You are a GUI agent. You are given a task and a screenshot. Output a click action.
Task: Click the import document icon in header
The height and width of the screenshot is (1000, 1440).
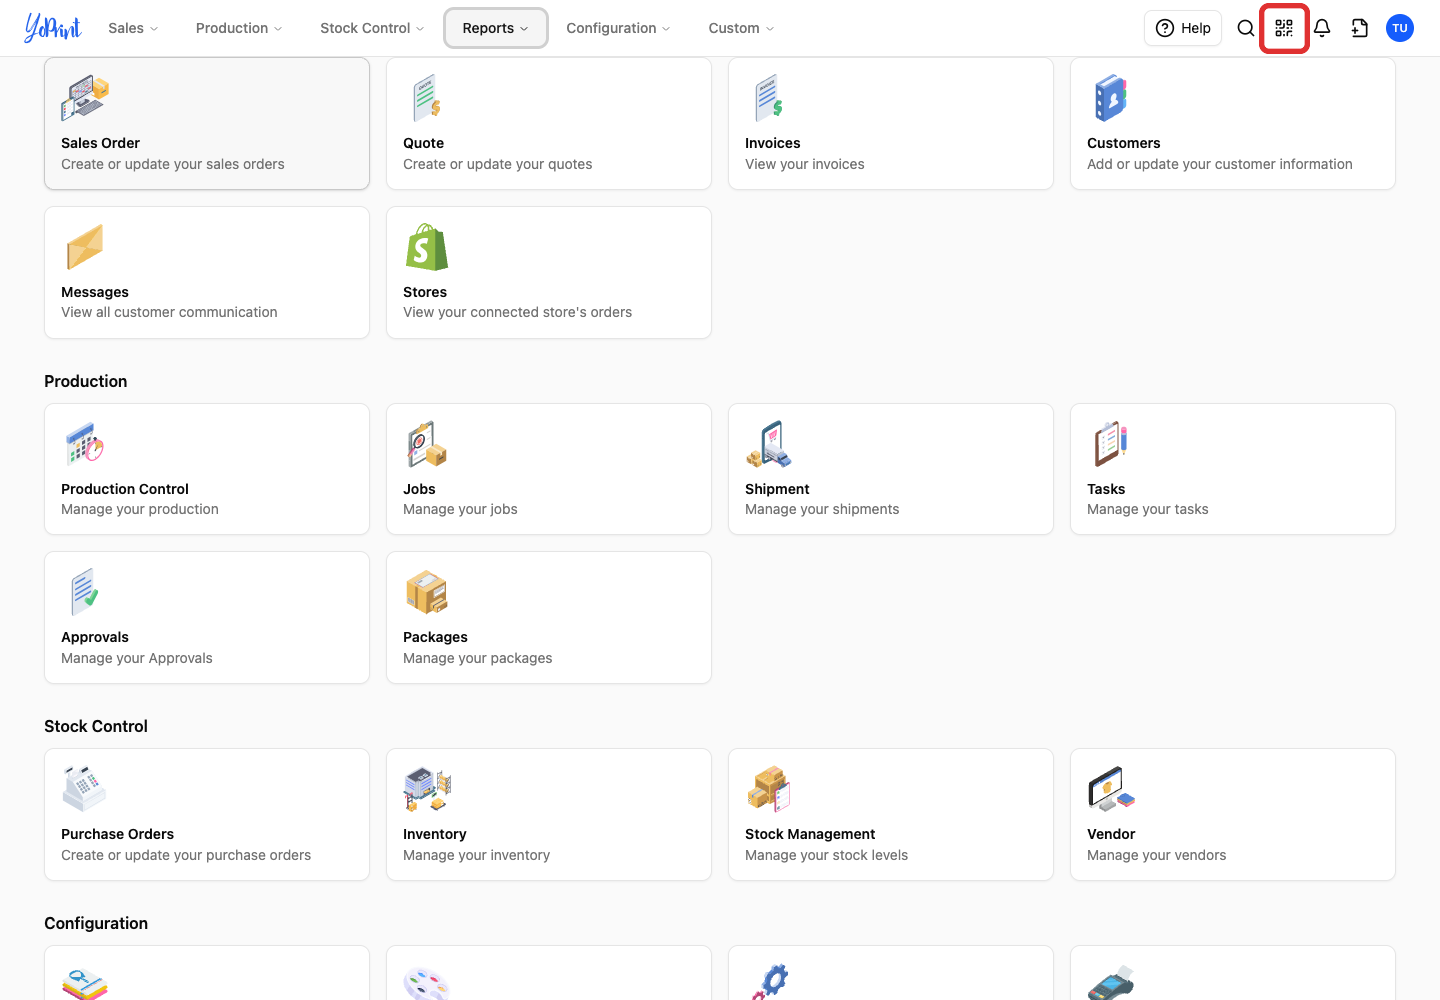tap(1360, 28)
